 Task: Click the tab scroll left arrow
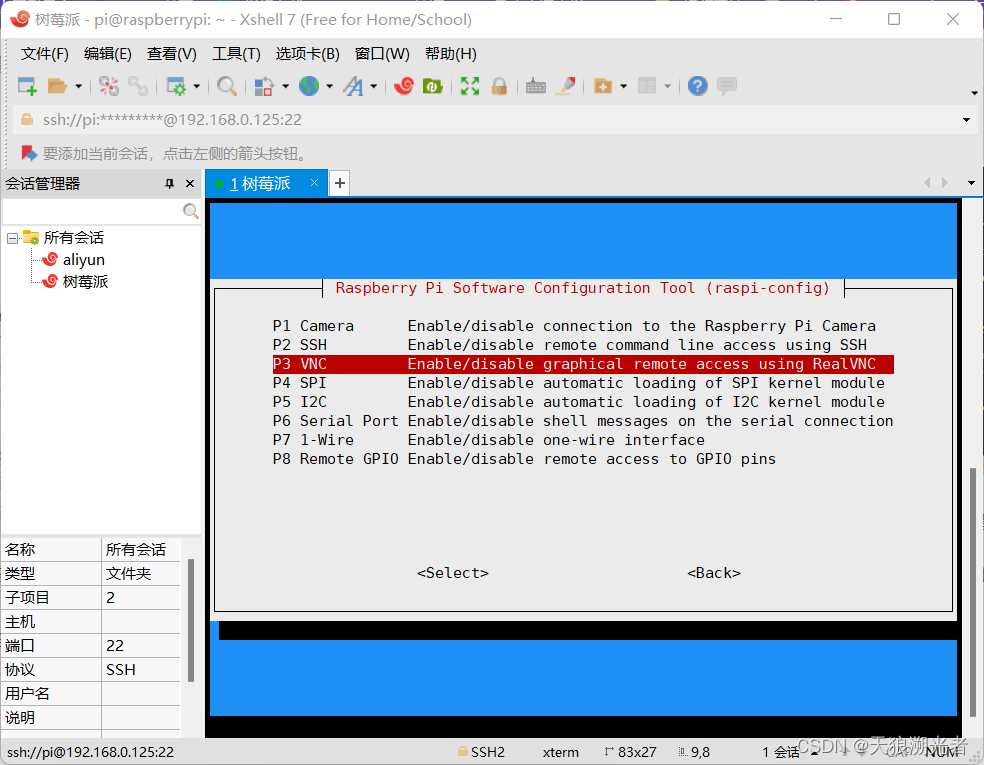point(927,183)
